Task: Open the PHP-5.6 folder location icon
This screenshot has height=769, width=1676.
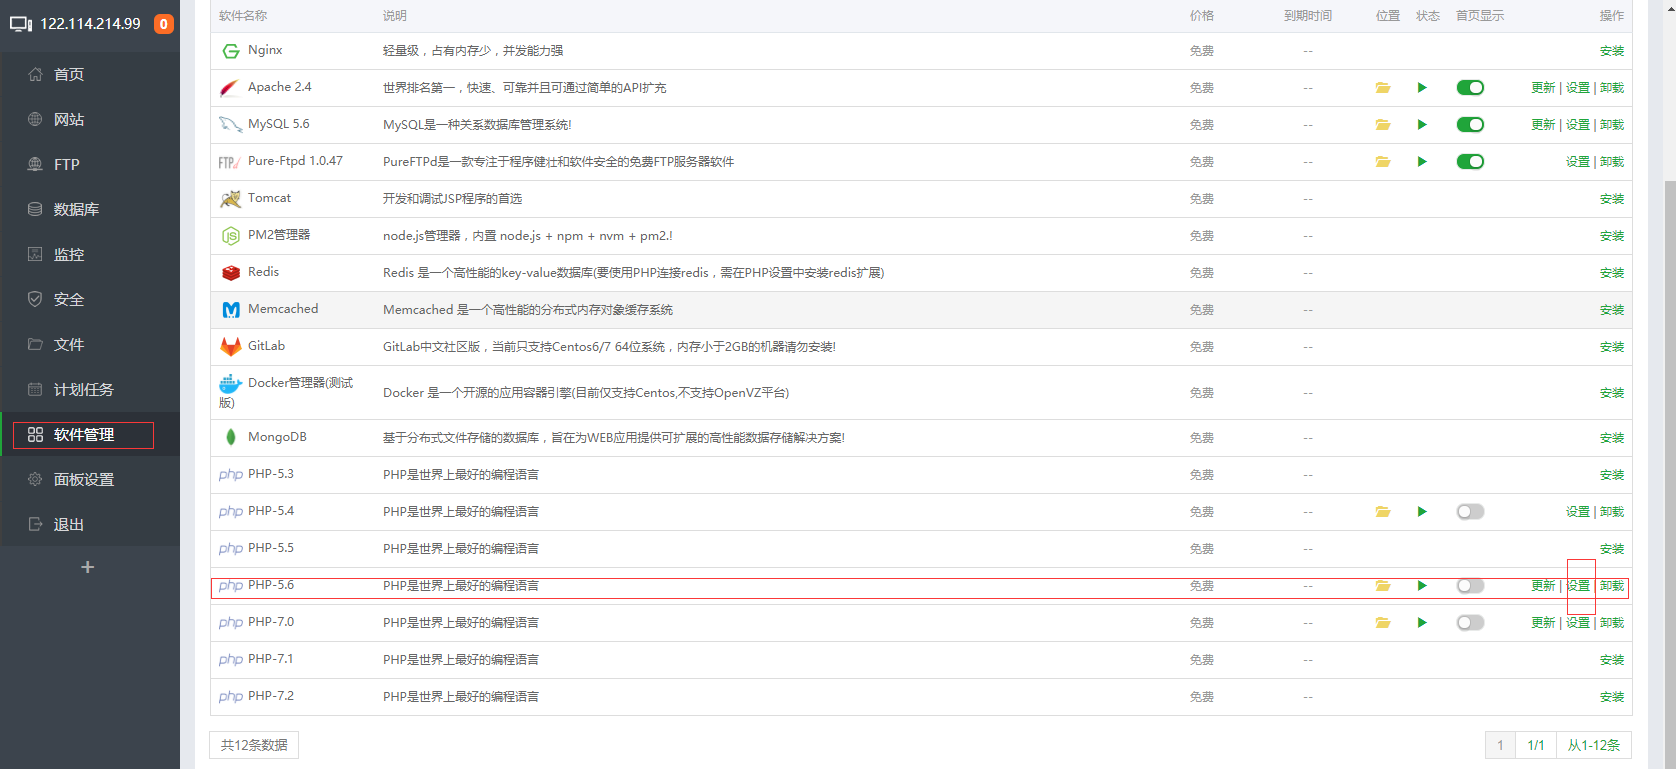Action: (x=1383, y=586)
